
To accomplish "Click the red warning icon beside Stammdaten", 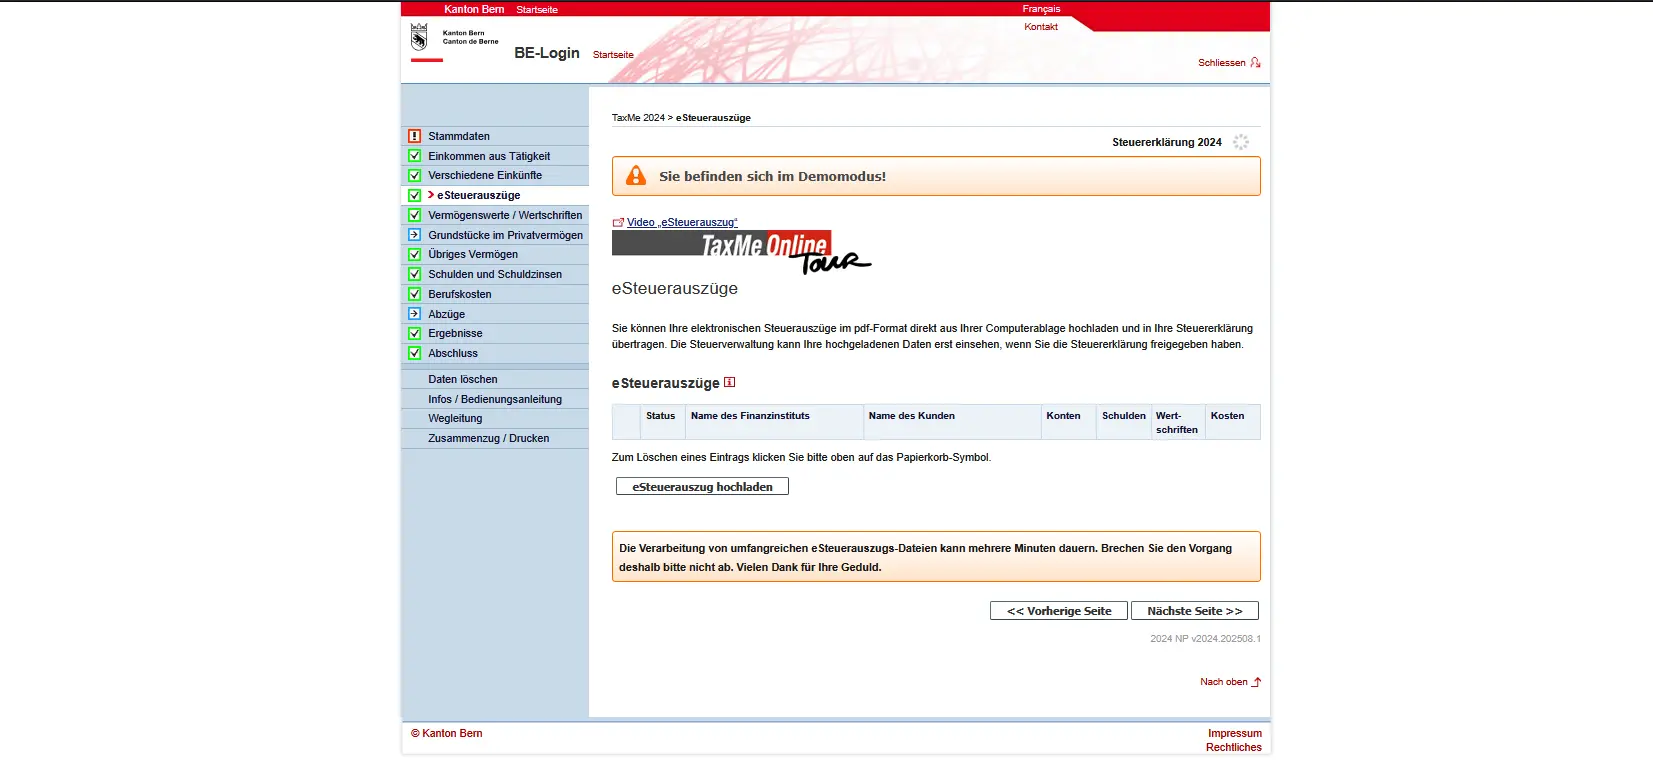I will point(414,136).
